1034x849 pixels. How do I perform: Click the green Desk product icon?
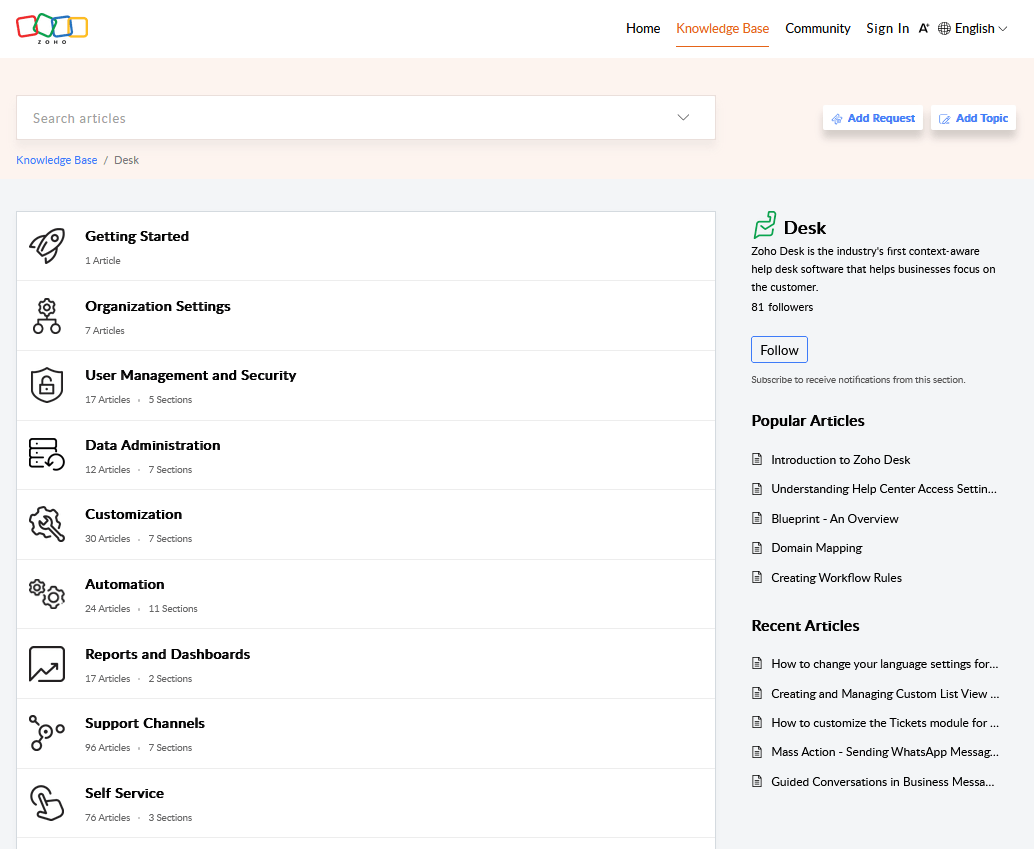(765, 225)
